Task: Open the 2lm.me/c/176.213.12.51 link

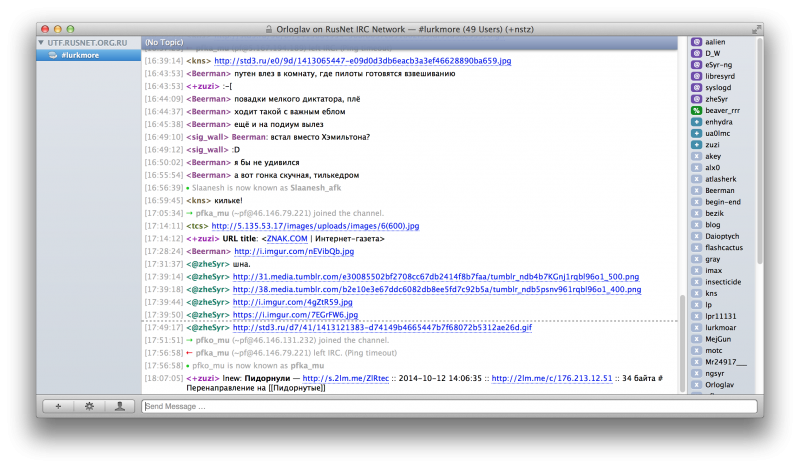Action: (x=552, y=379)
